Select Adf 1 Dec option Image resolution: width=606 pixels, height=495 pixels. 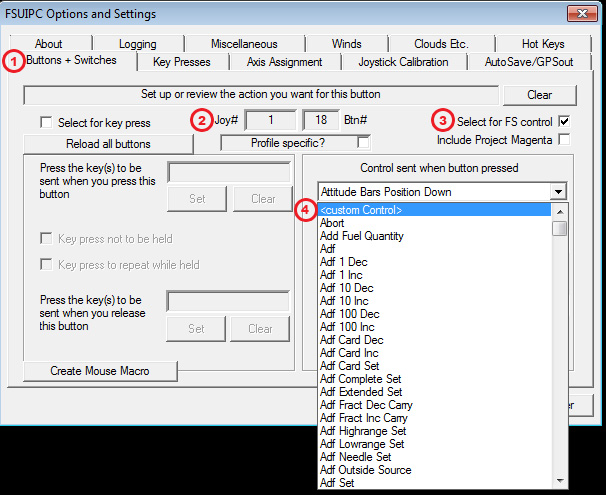(x=435, y=262)
